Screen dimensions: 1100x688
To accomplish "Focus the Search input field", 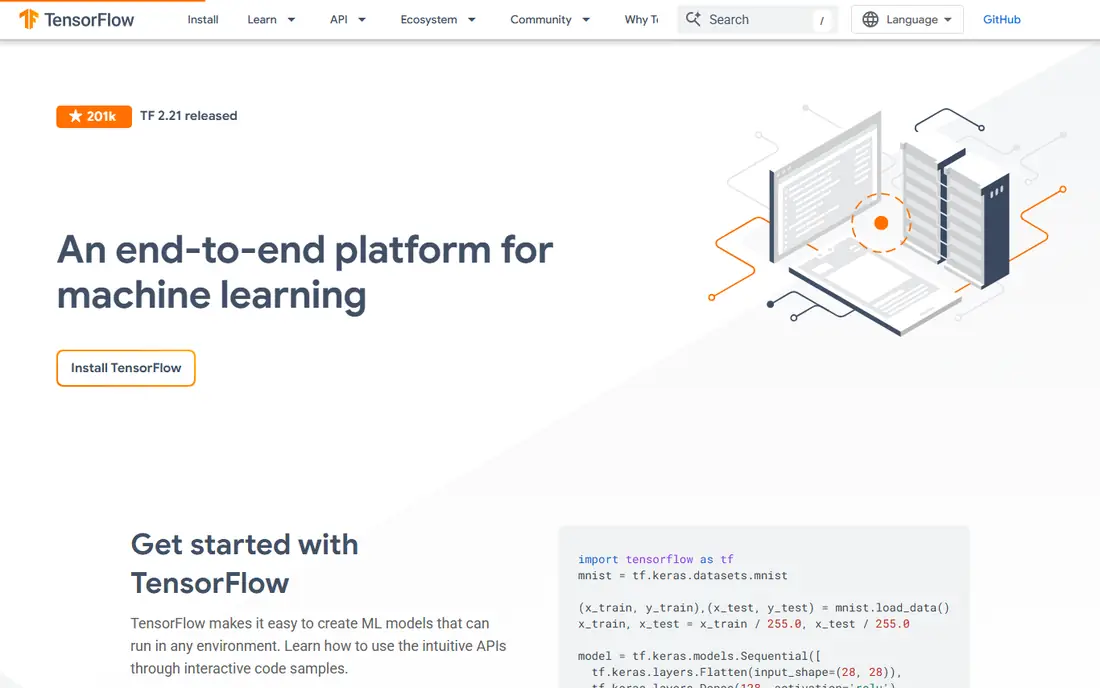I will 758,20.
